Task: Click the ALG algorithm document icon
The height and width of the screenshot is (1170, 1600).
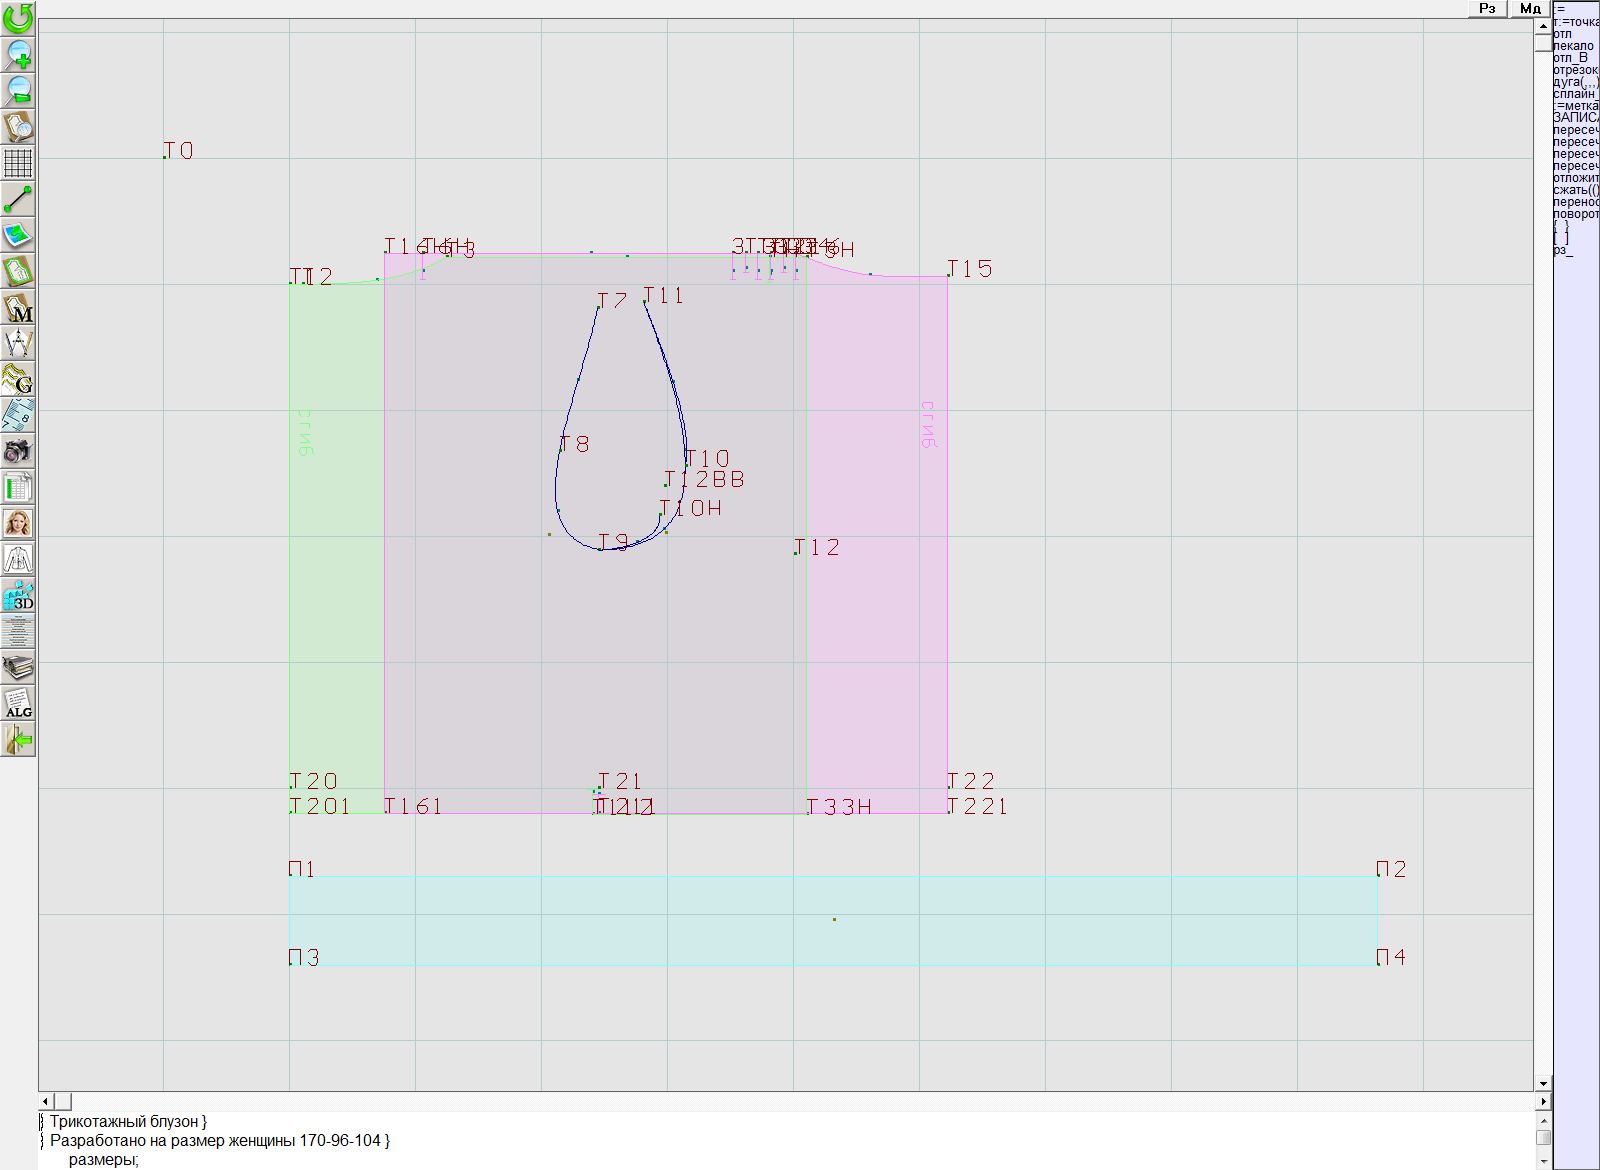Action: click(18, 703)
